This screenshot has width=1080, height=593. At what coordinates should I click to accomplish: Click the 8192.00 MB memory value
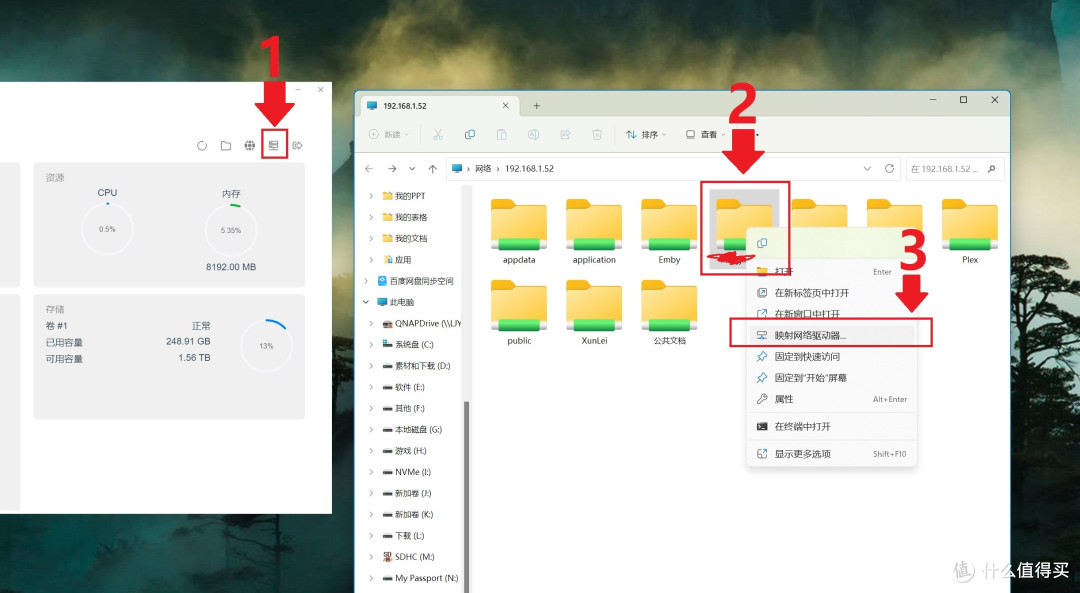231,267
